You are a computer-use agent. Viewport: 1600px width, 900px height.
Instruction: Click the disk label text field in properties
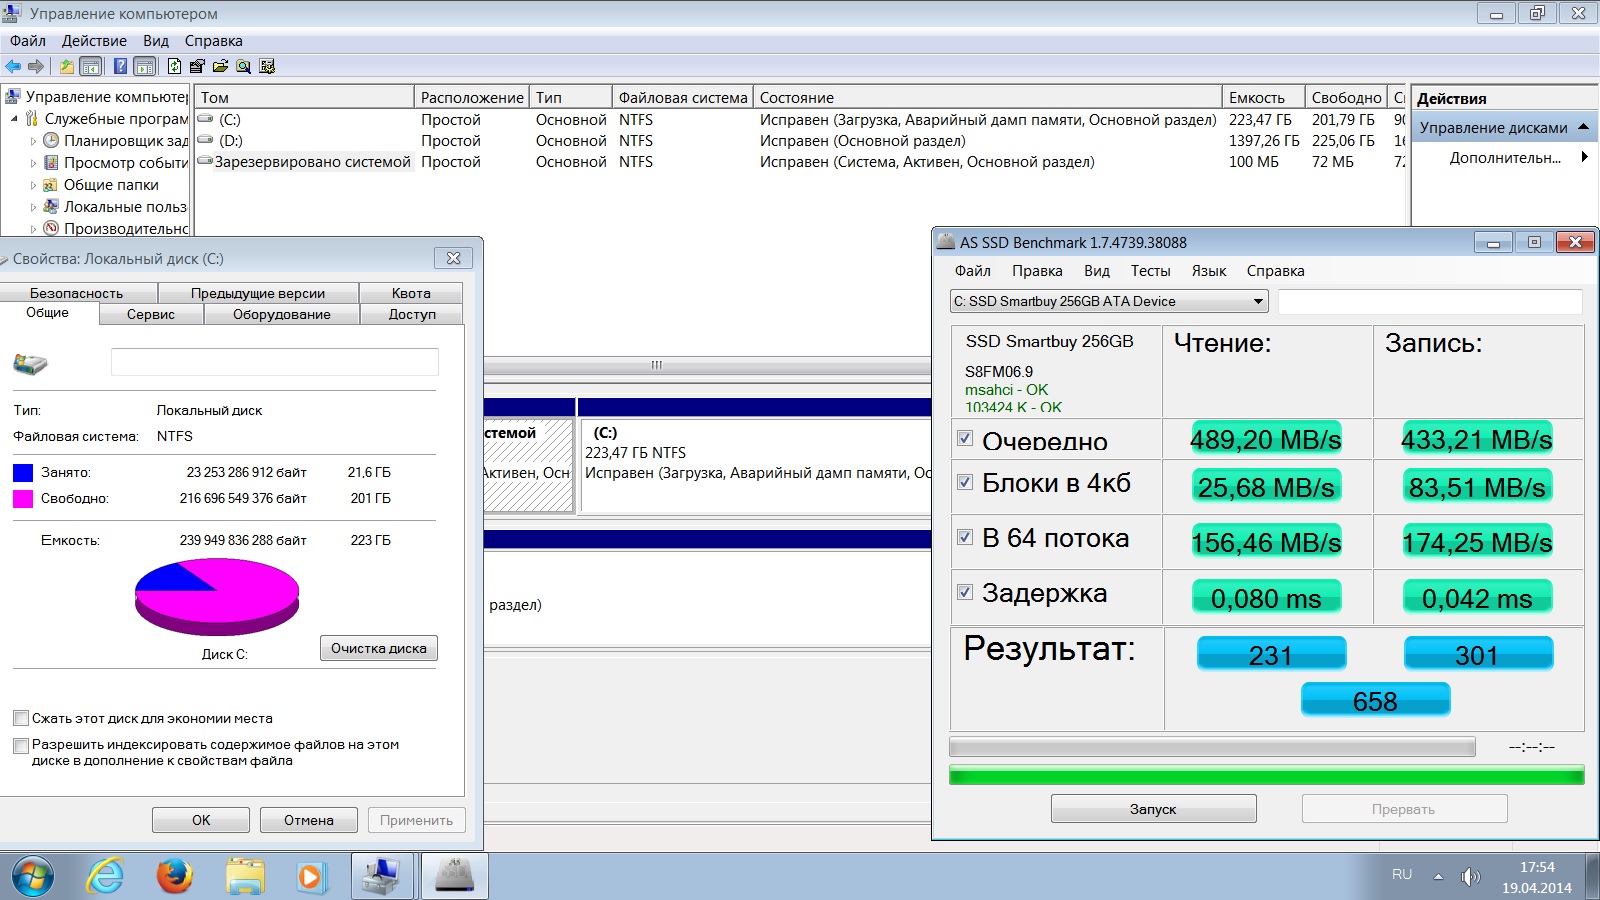[274, 362]
